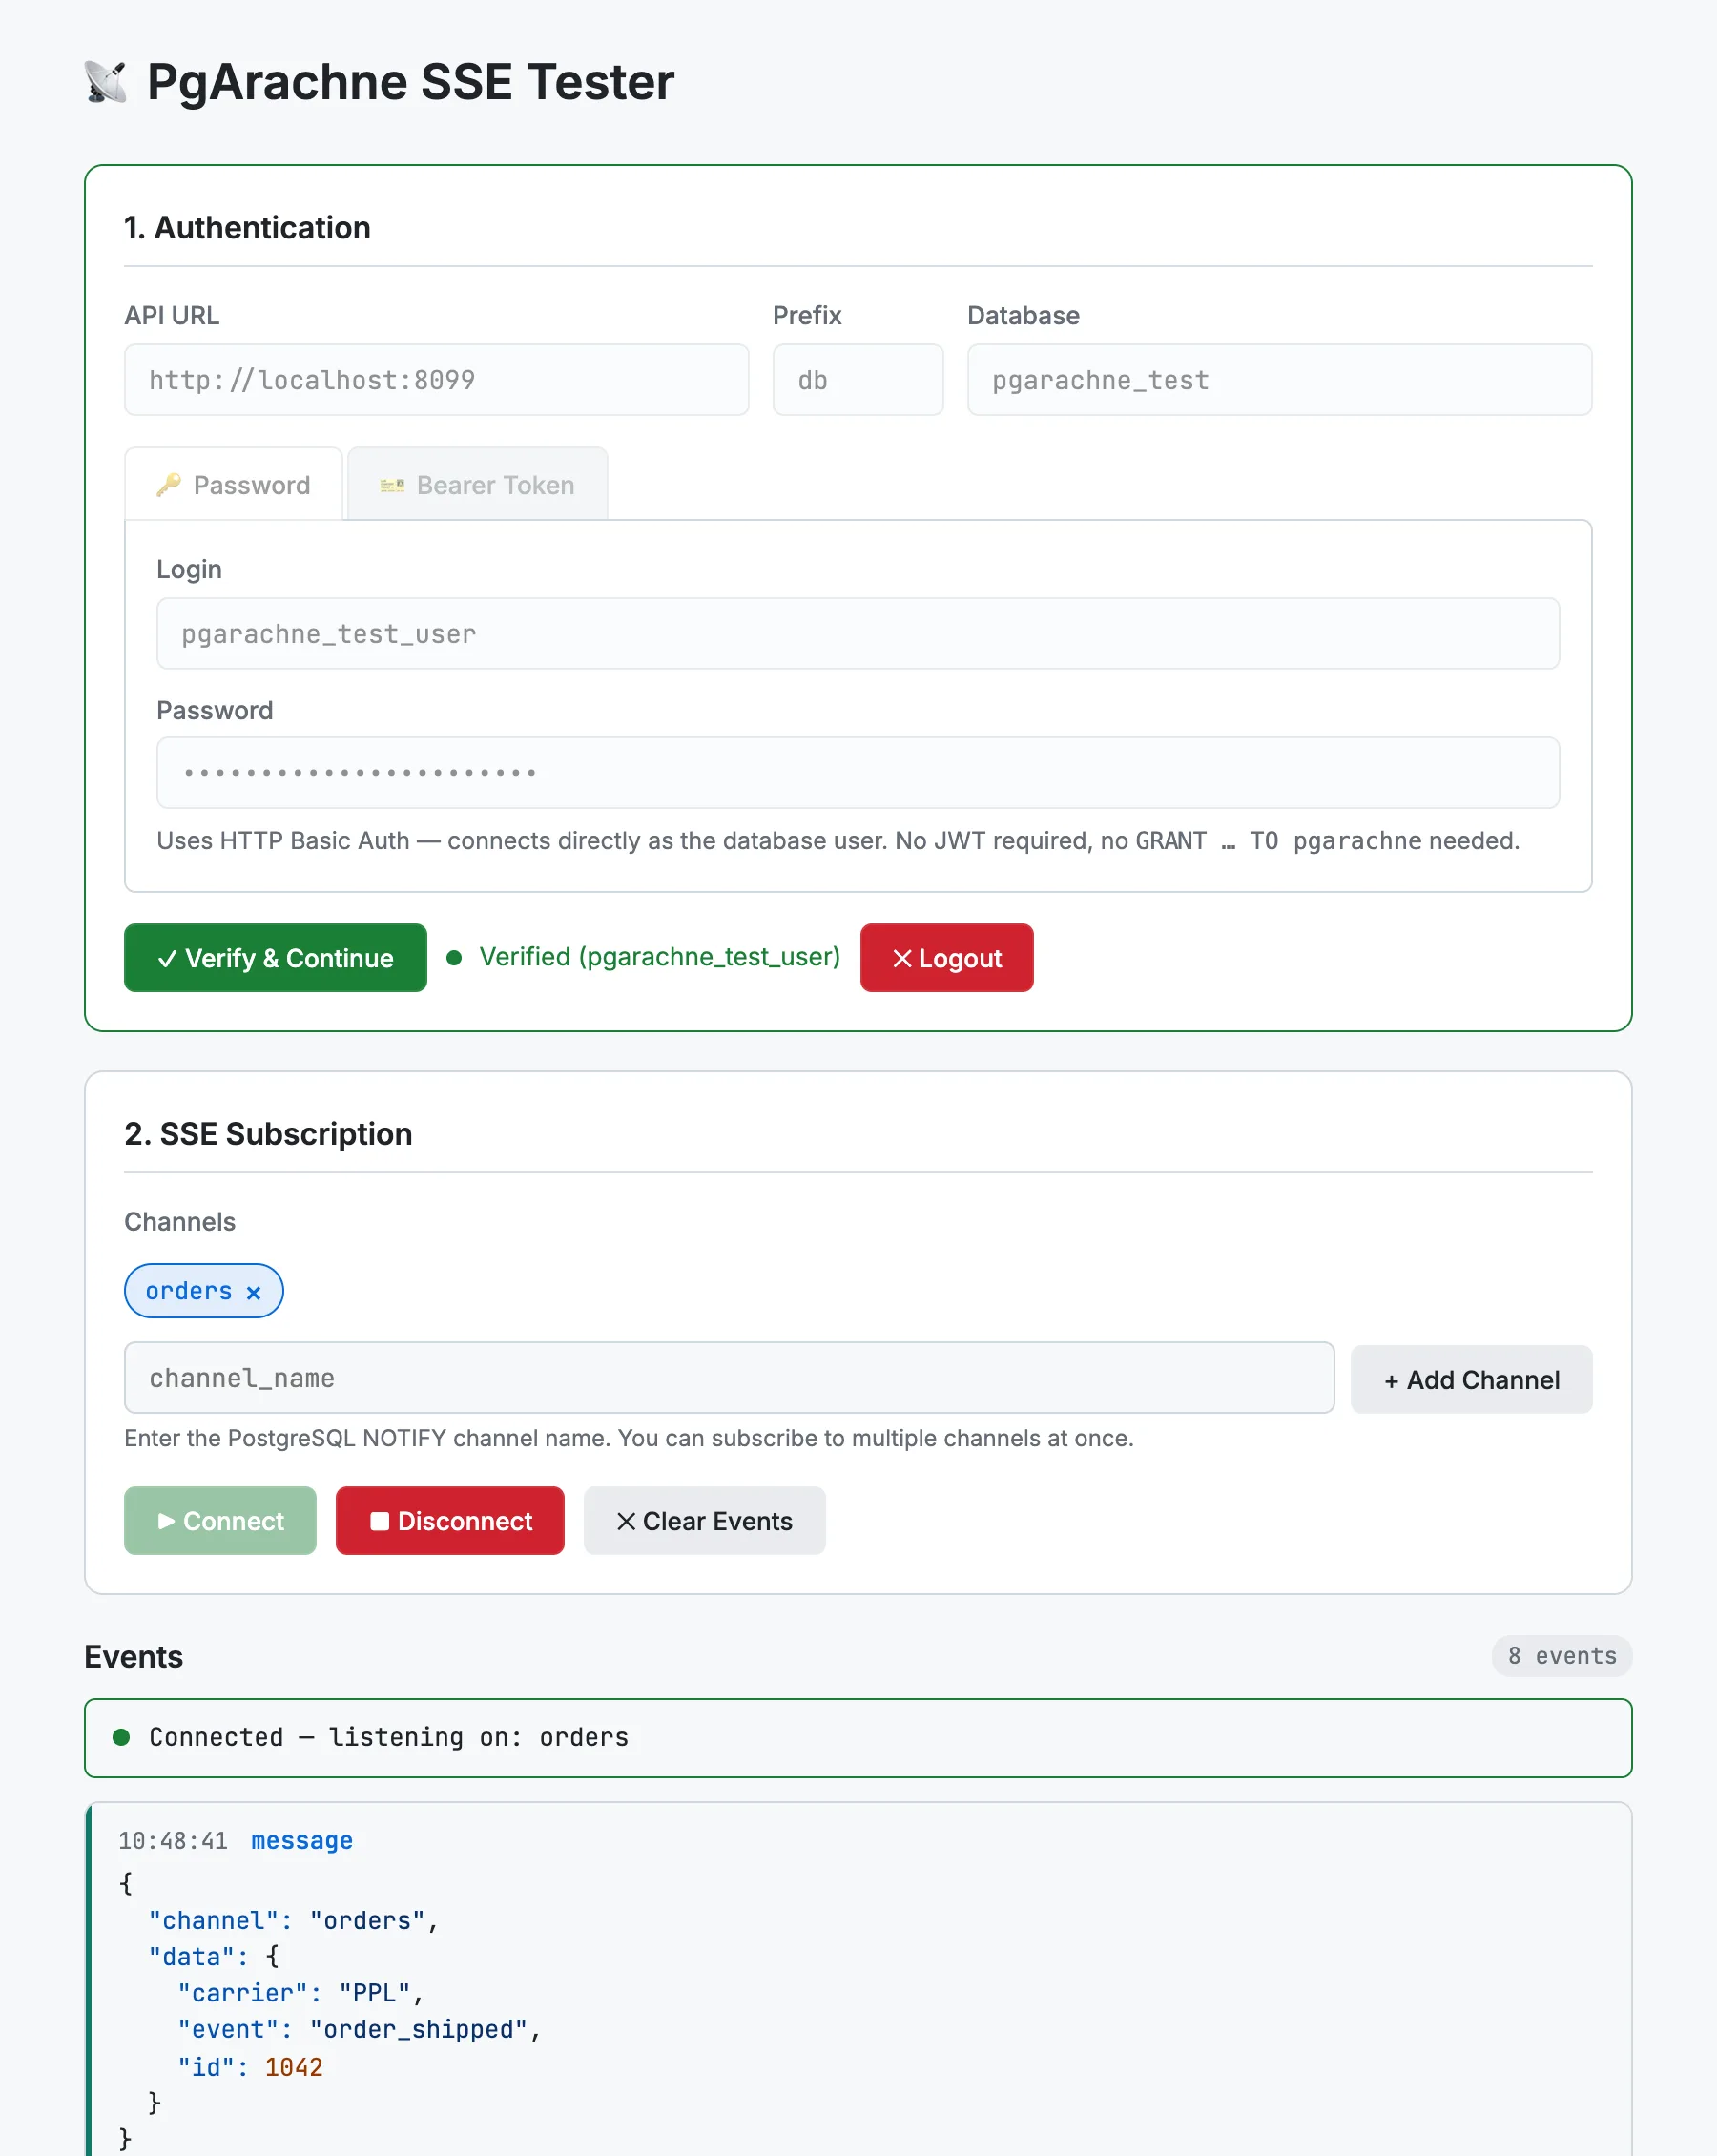Screen dimensions: 1717x2156
Task: Edit the Database field
Action: point(1280,380)
